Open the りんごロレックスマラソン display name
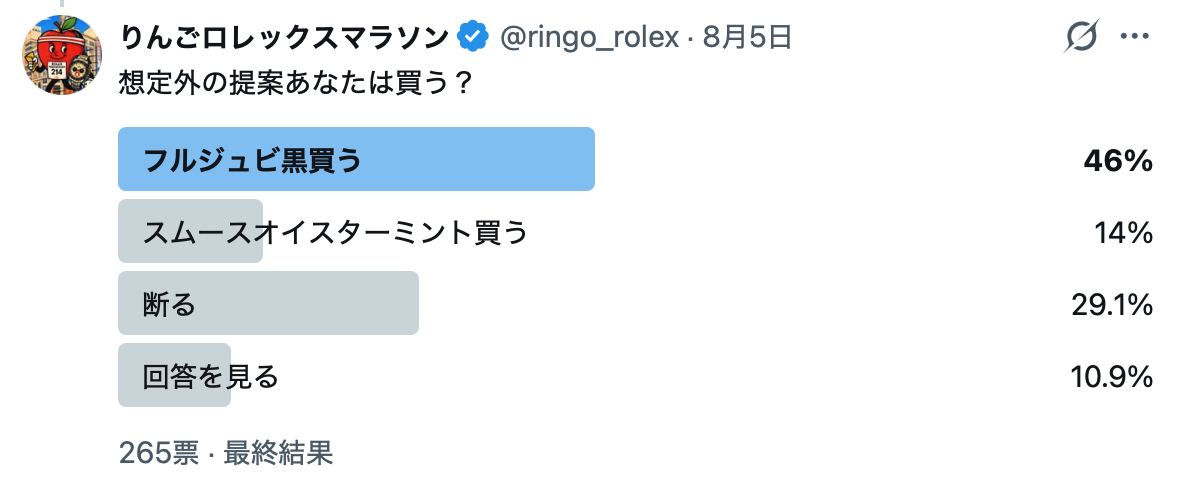 pyautogui.click(x=284, y=36)
